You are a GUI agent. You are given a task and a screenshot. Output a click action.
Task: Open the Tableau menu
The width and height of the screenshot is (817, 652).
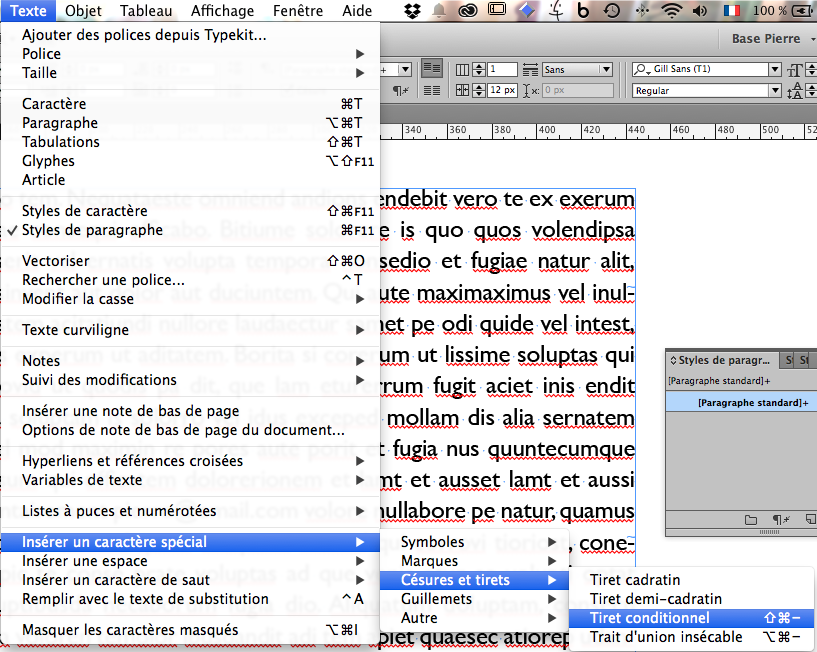(x=146, y=10)
